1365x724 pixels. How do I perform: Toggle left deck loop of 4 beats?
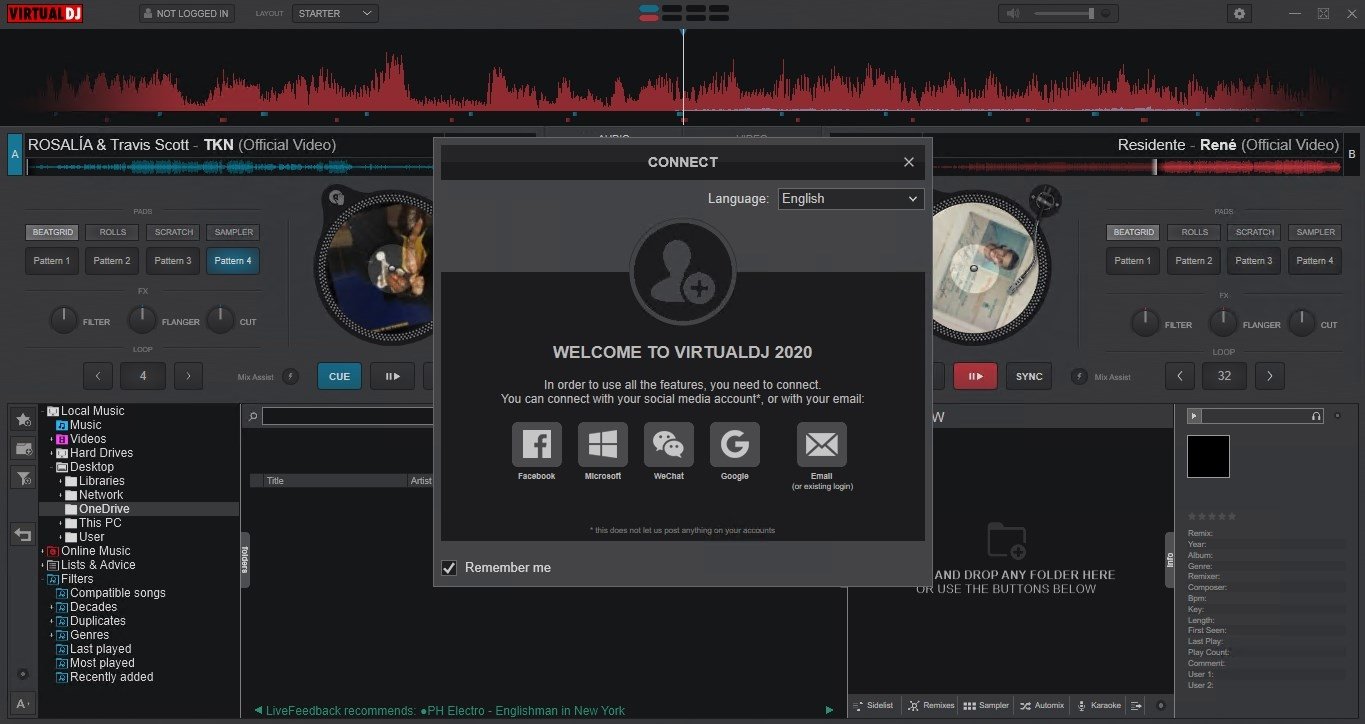coord(143,376)
